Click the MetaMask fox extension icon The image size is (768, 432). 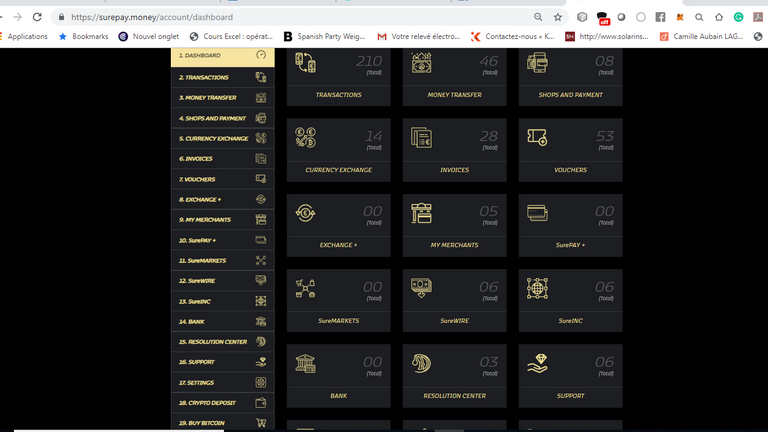680,17
